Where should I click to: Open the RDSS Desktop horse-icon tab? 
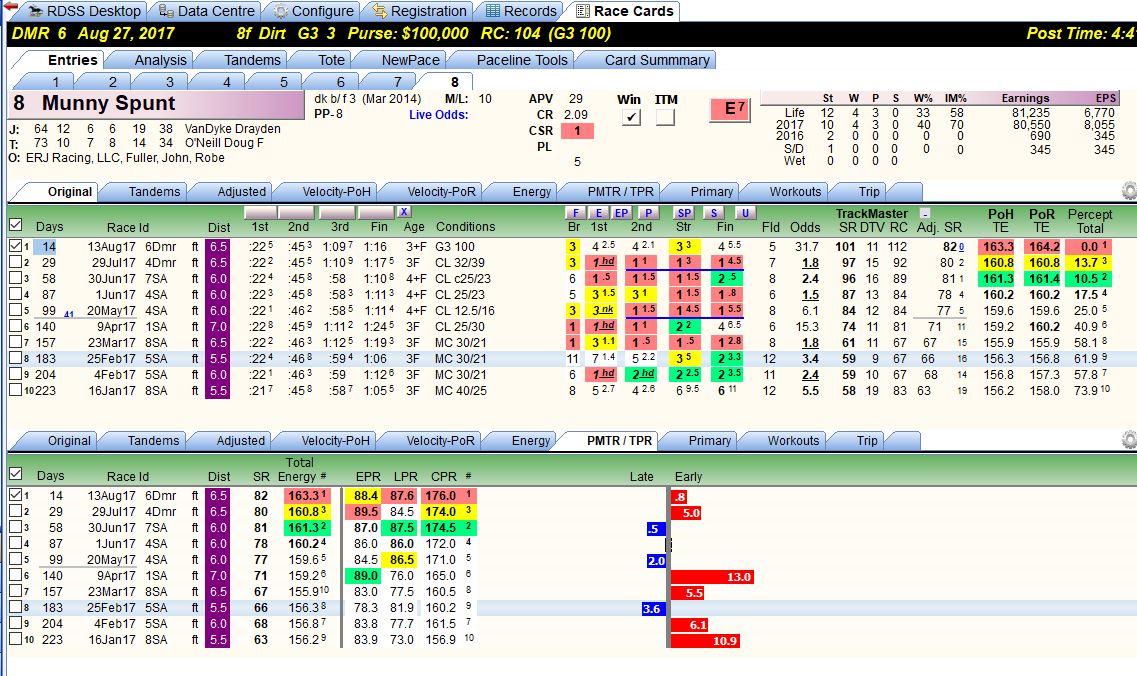tap(85, 11)
